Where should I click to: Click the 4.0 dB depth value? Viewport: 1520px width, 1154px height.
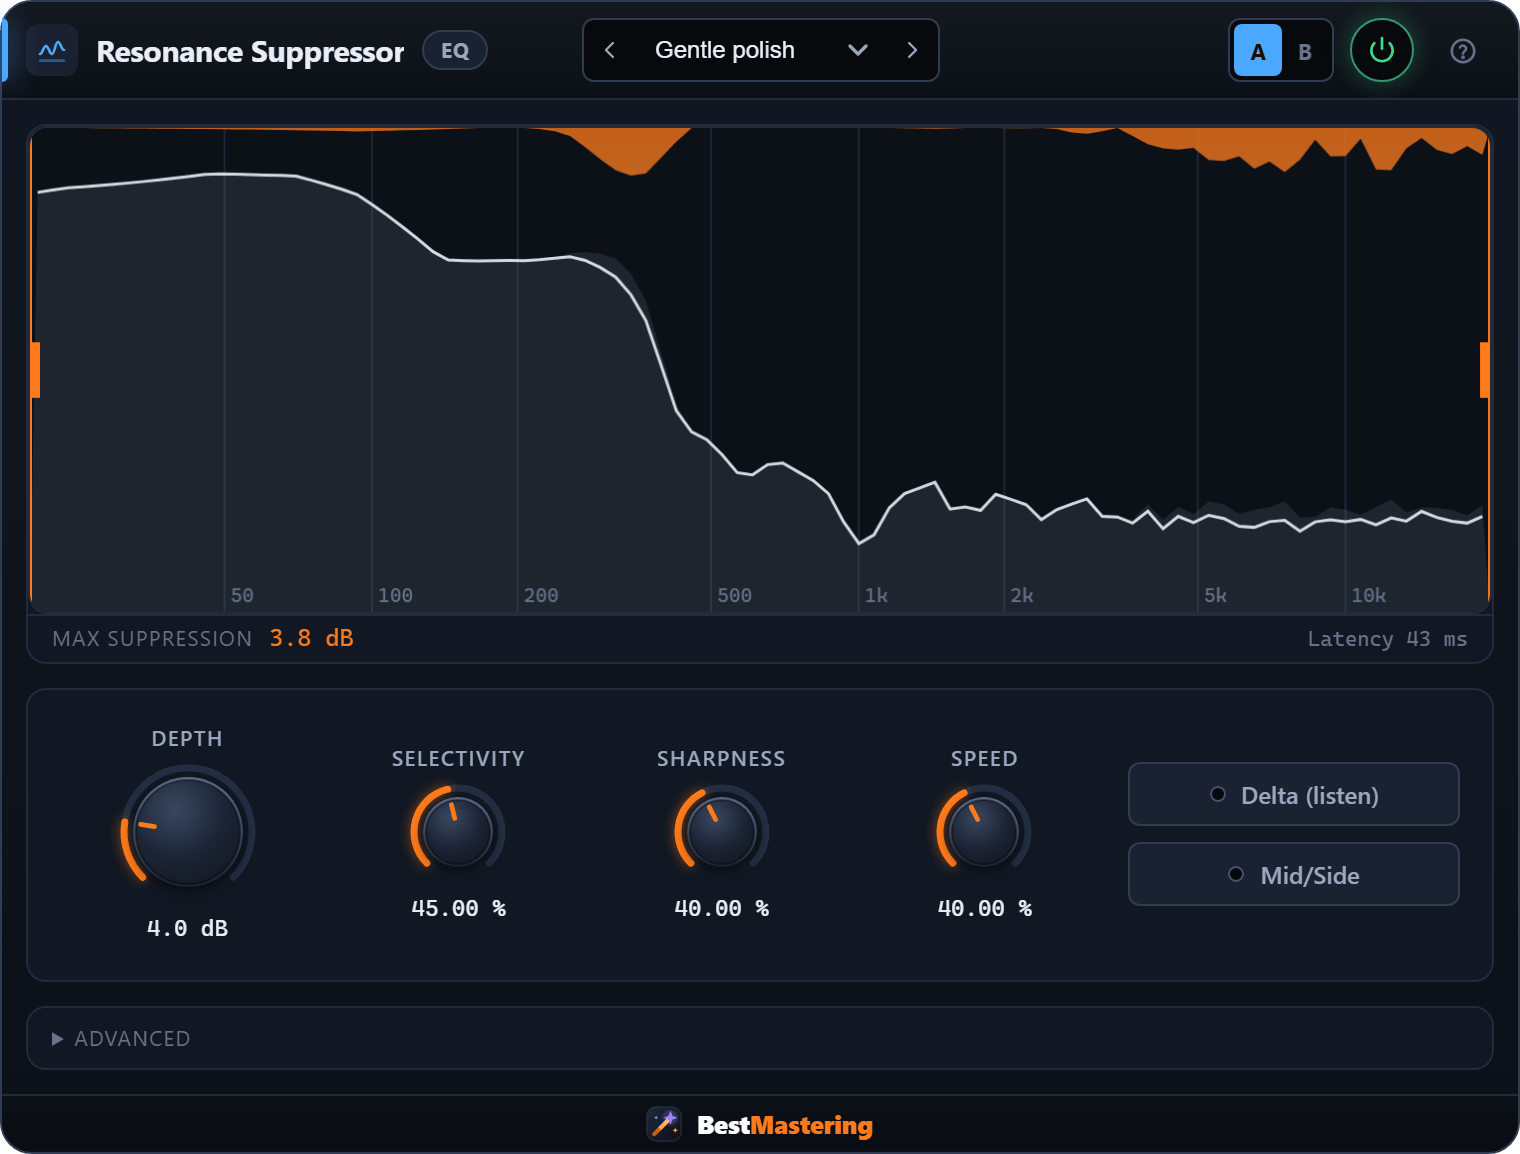188,928
